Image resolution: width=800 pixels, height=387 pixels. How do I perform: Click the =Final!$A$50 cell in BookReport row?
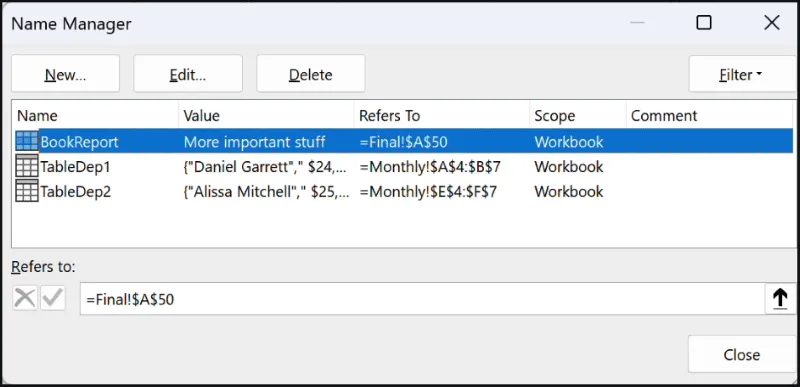(403, 142)
